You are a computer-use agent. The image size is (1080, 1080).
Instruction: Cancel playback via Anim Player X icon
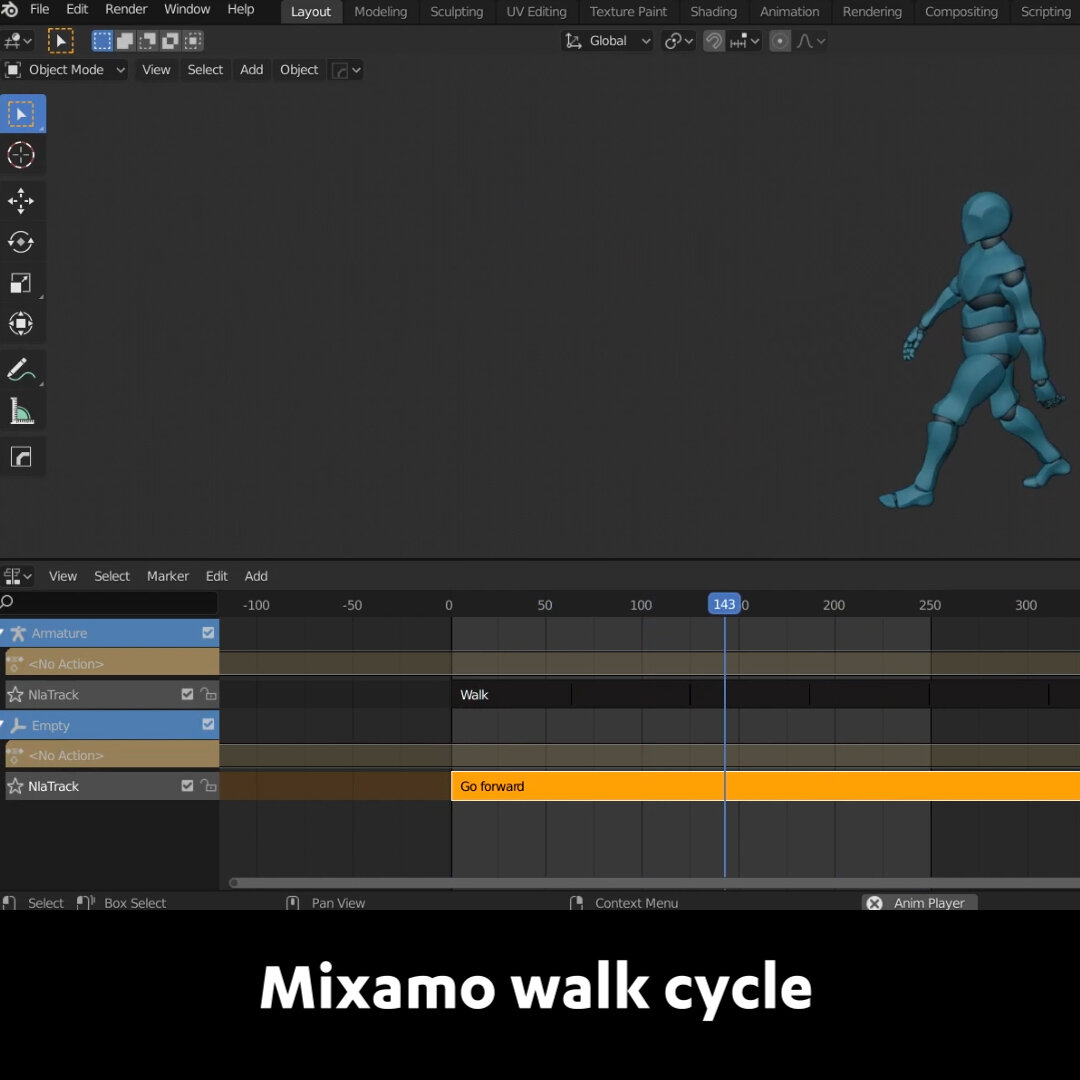point(874,903)
